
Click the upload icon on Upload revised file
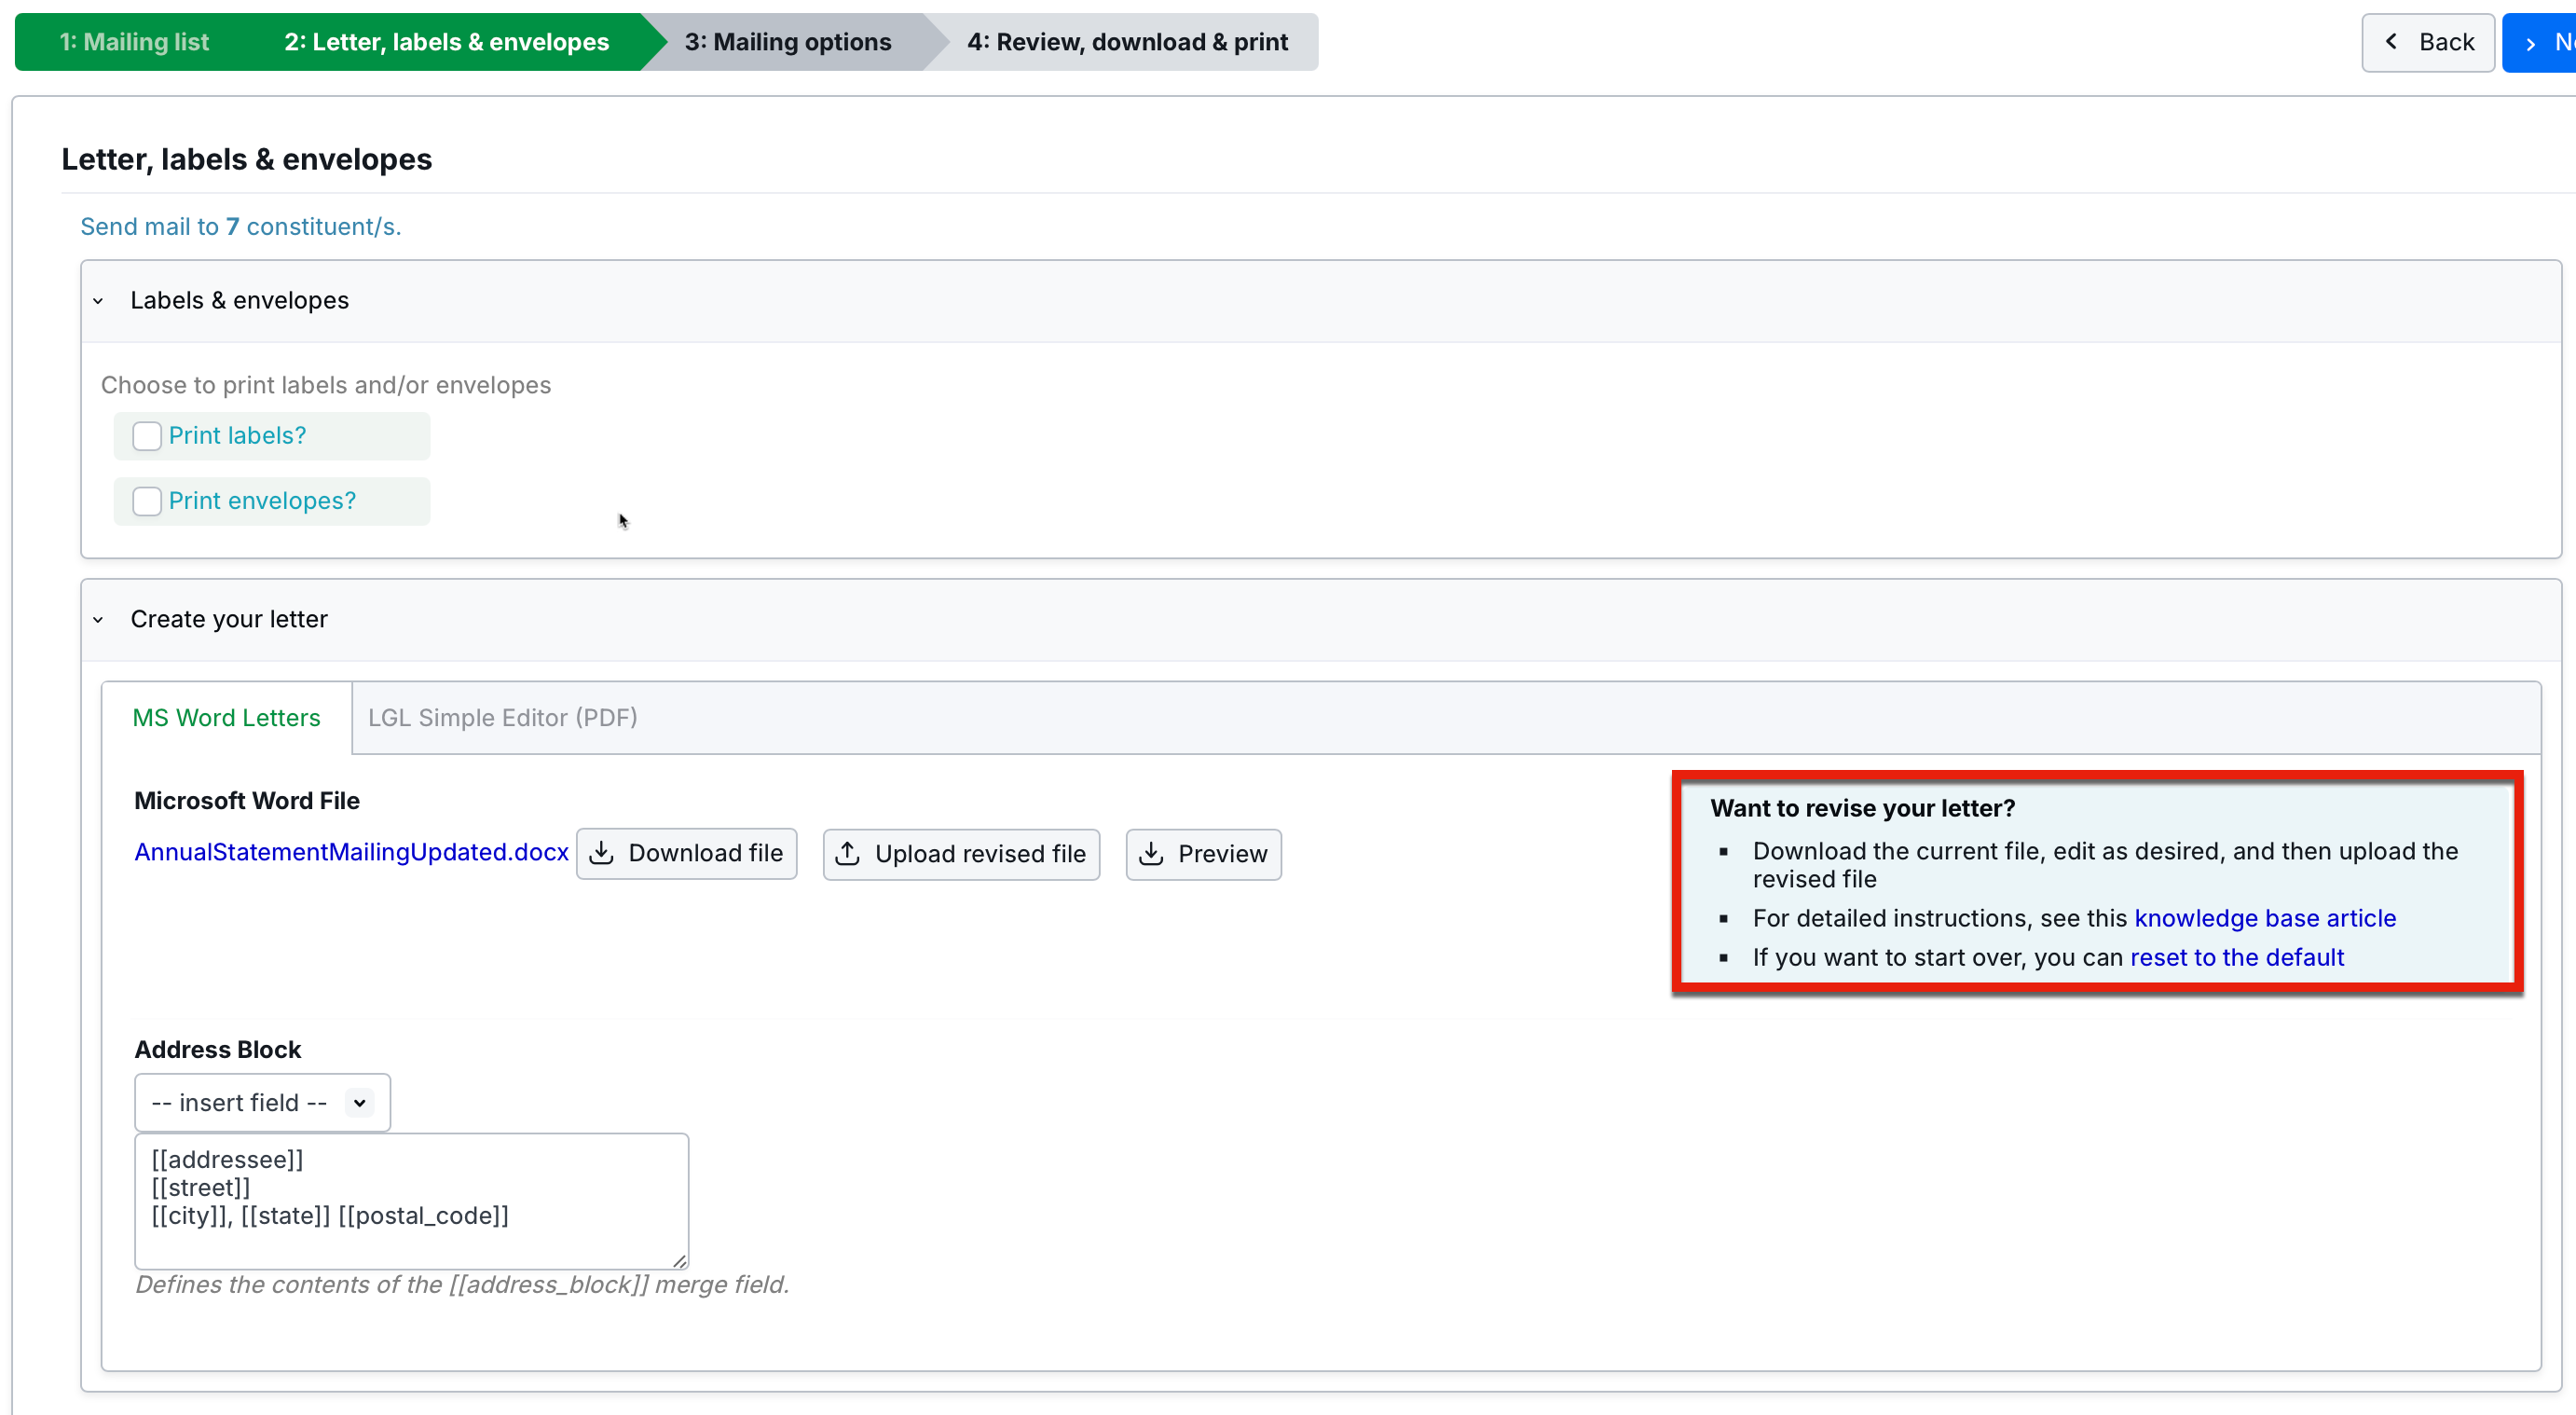pos(848,853)
